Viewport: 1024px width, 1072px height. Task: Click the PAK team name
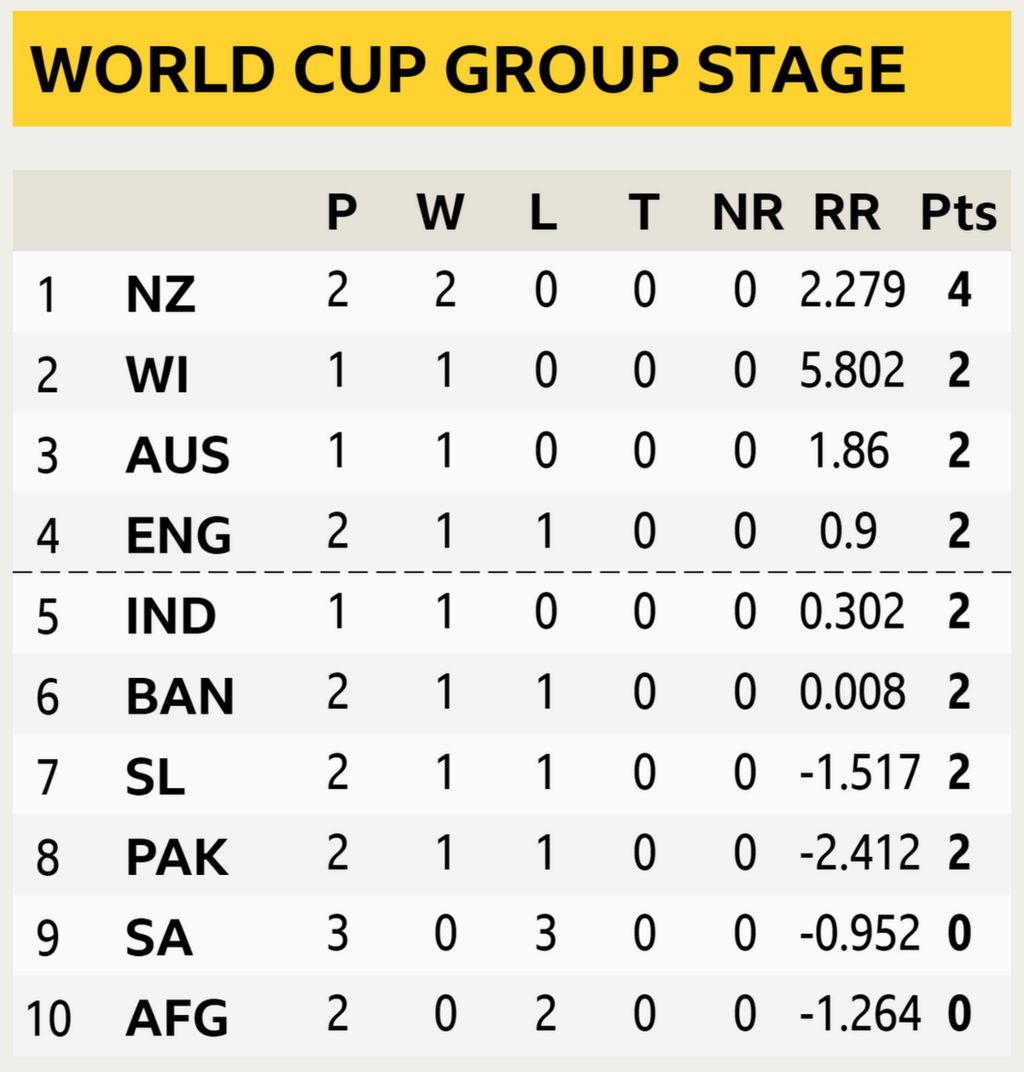pyautogui.click(x=177, y=857)
